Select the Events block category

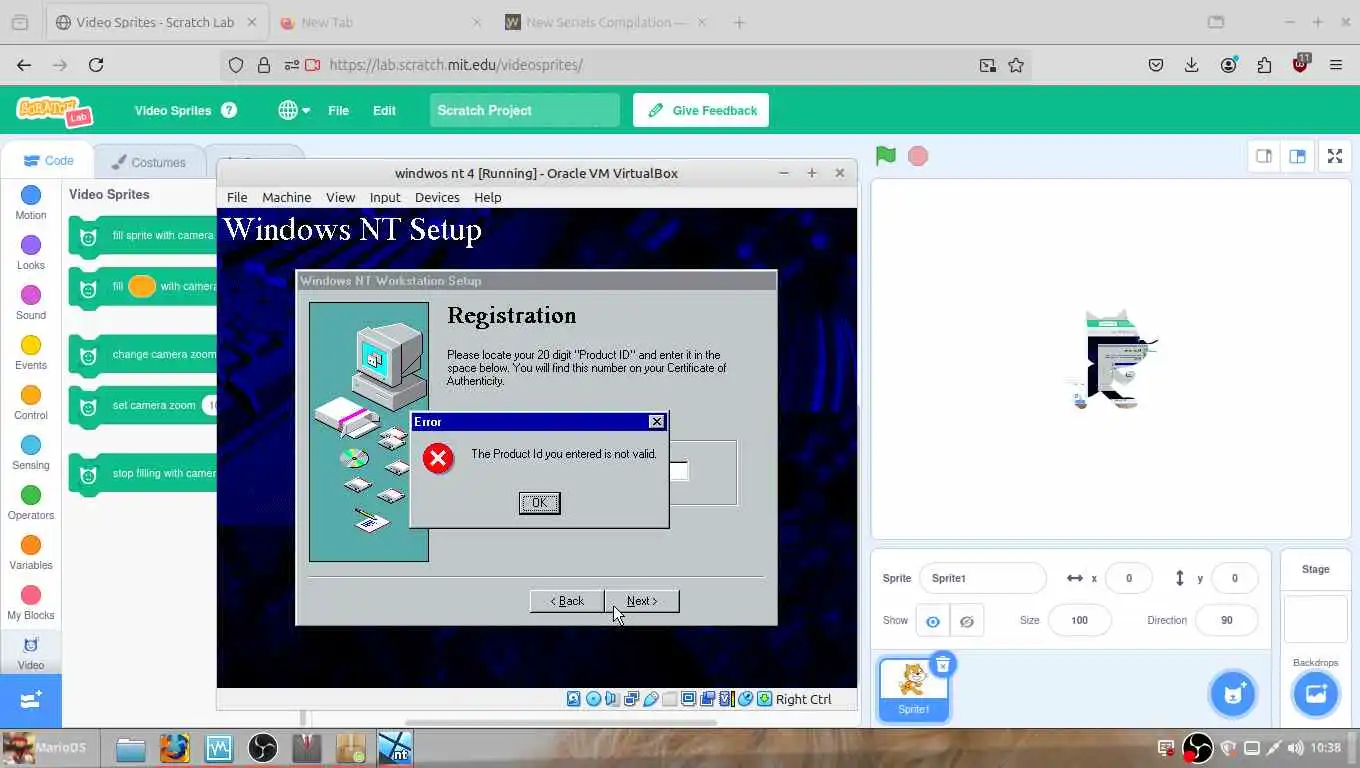(31, 352)
